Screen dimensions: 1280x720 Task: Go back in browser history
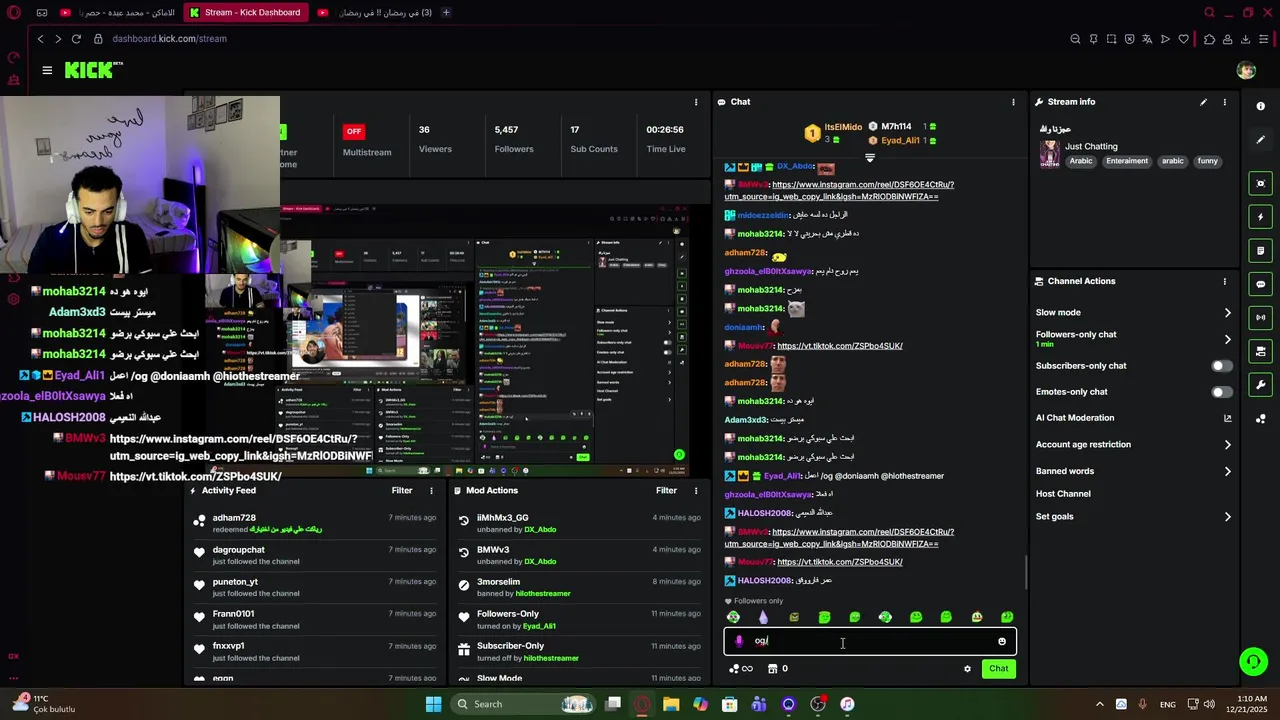click(40, 39)
